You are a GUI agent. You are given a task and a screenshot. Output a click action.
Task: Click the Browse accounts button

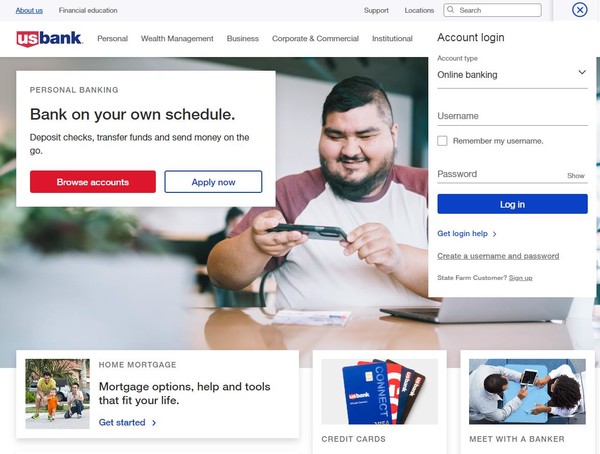tap(93, 182)
